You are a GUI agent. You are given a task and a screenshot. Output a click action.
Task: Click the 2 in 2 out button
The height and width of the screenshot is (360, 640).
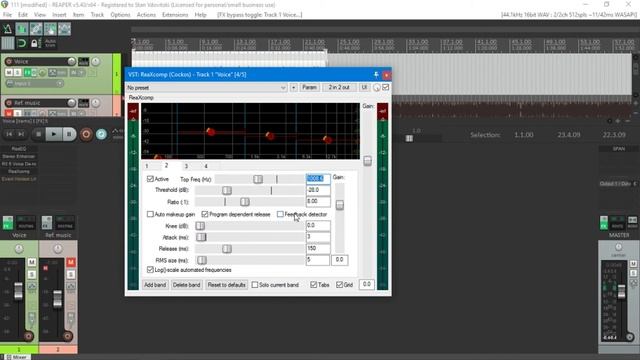coord(339,88)
